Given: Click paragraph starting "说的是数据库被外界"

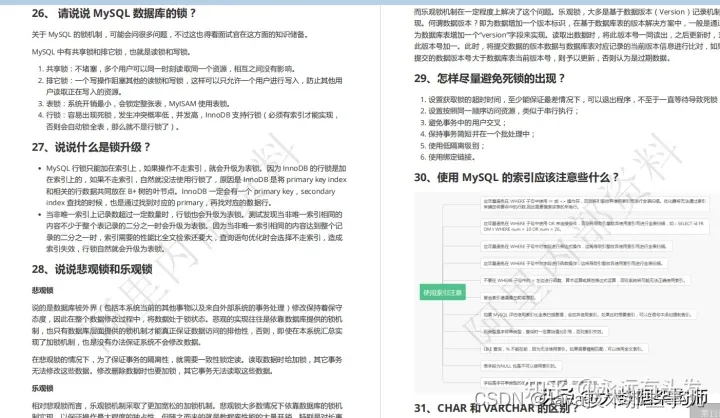Looking at the screenshot, I should coord(187,325).
